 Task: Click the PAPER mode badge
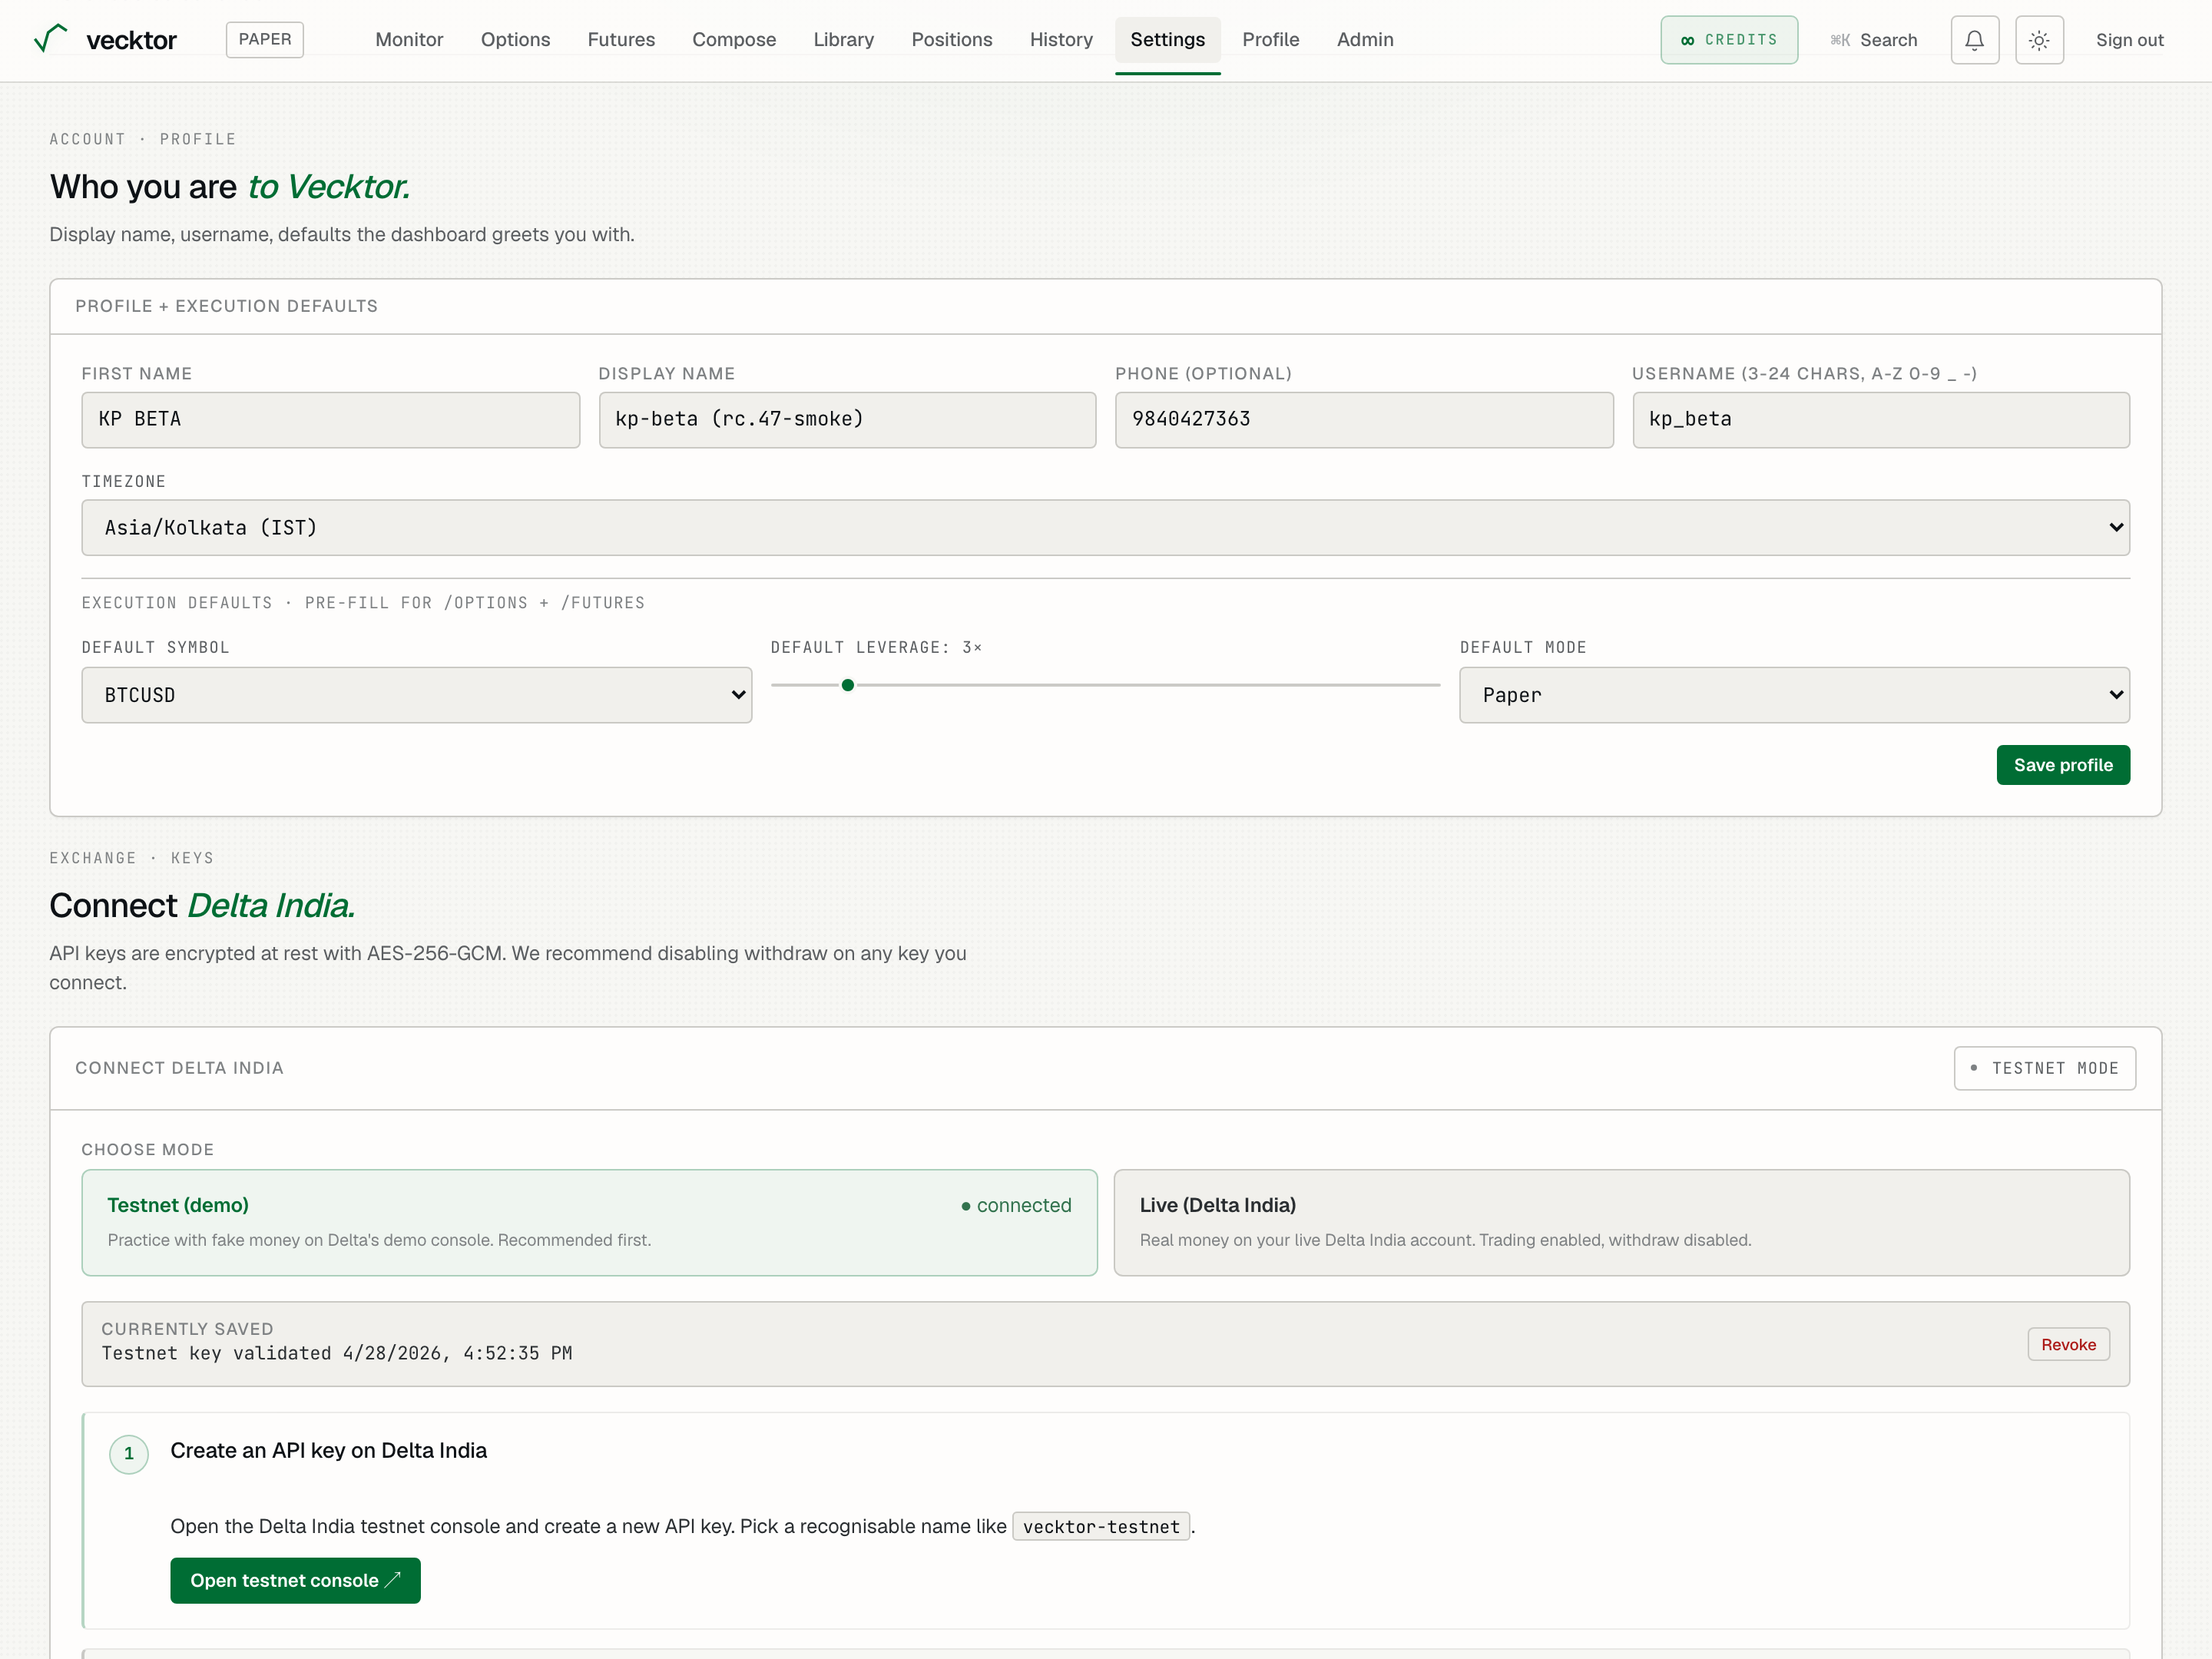265,40
